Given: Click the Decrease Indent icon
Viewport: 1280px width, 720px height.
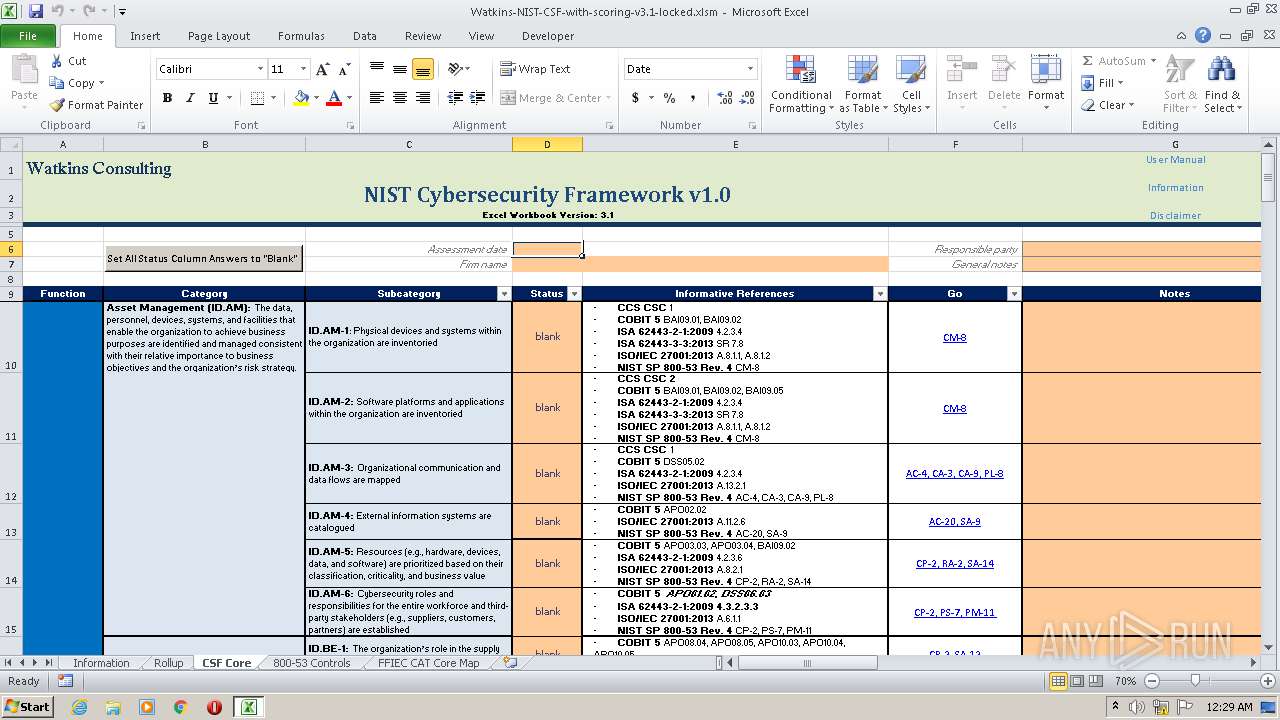Looking at the screenshot, I should click(x=455, y=98).
